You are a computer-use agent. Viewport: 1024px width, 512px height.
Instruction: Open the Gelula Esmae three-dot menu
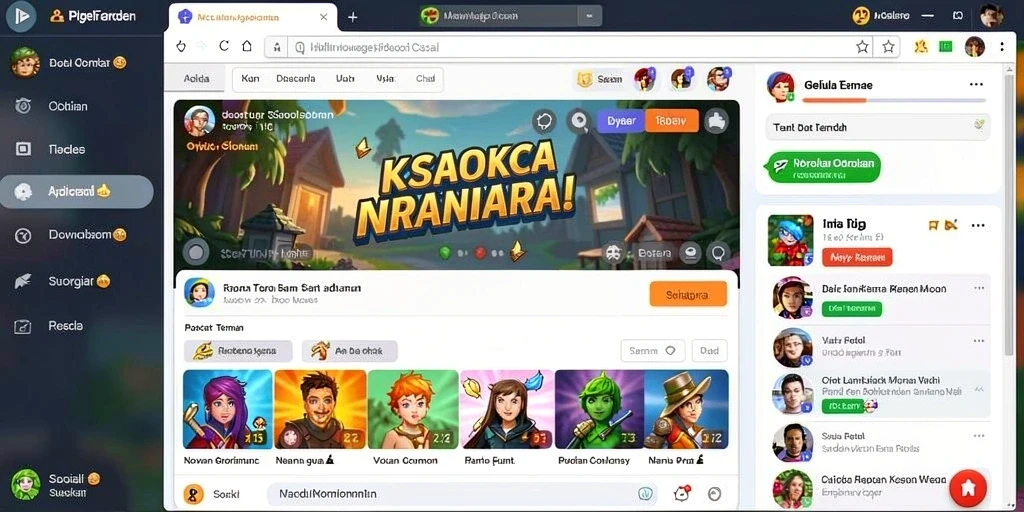coord(976,84)
